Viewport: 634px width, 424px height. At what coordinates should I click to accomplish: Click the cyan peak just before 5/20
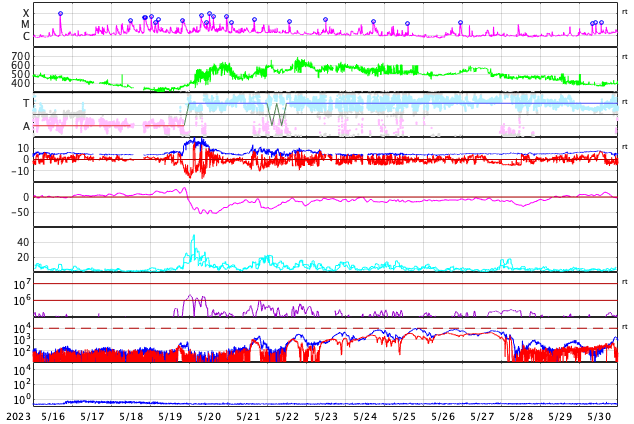[x=193, y=238]
